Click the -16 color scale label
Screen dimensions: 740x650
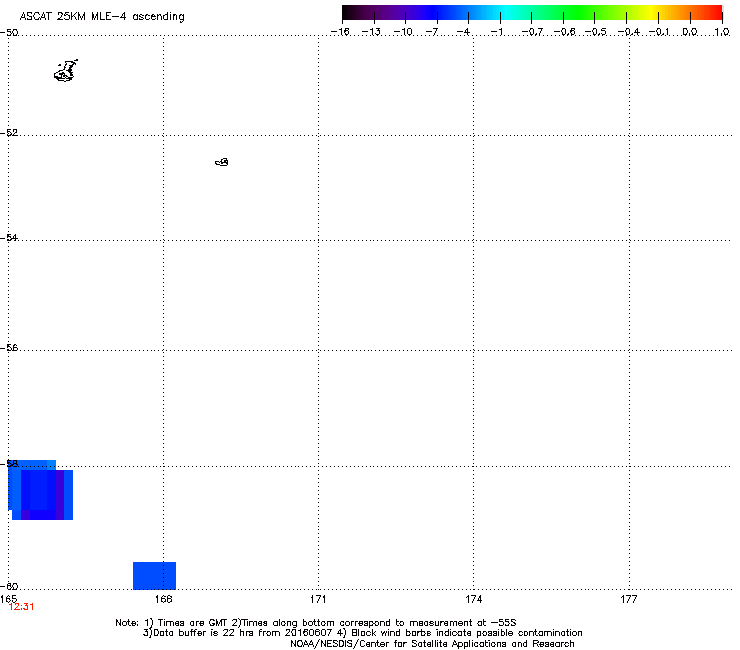(x=340, y=32)
